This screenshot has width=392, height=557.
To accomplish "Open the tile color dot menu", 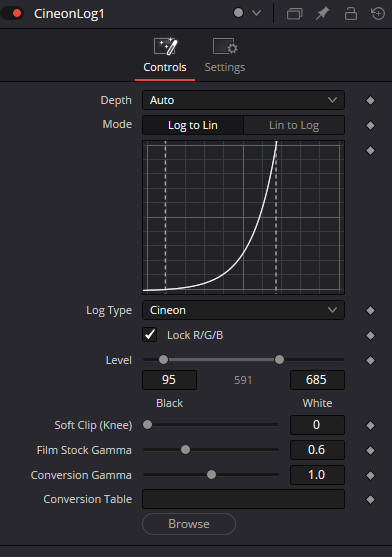I will tap(247, 13).
